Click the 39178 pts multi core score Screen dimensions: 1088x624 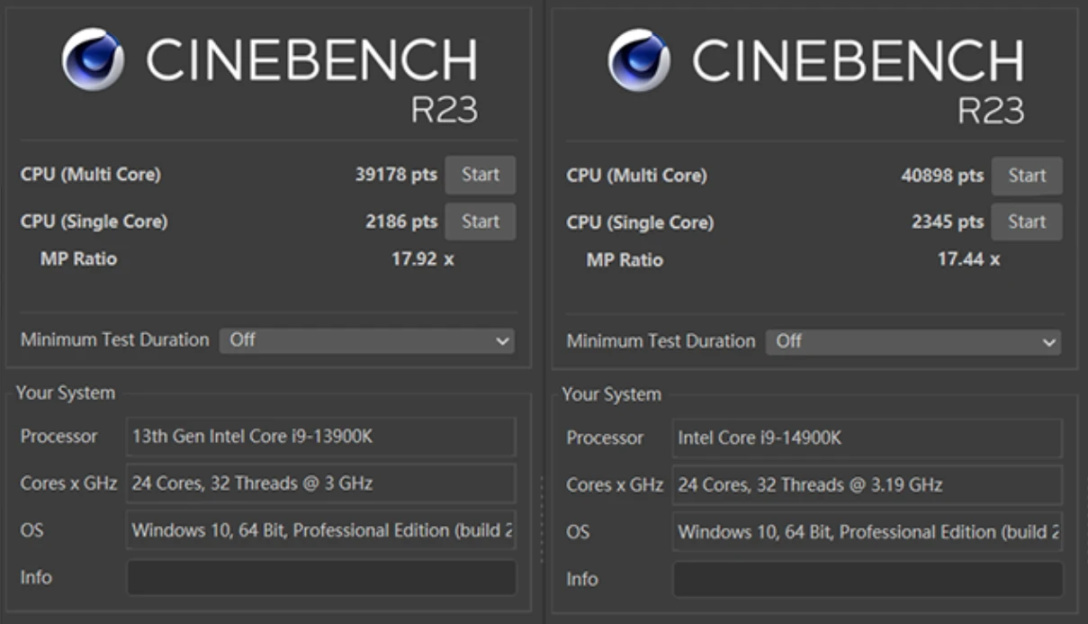click(396, 175)
